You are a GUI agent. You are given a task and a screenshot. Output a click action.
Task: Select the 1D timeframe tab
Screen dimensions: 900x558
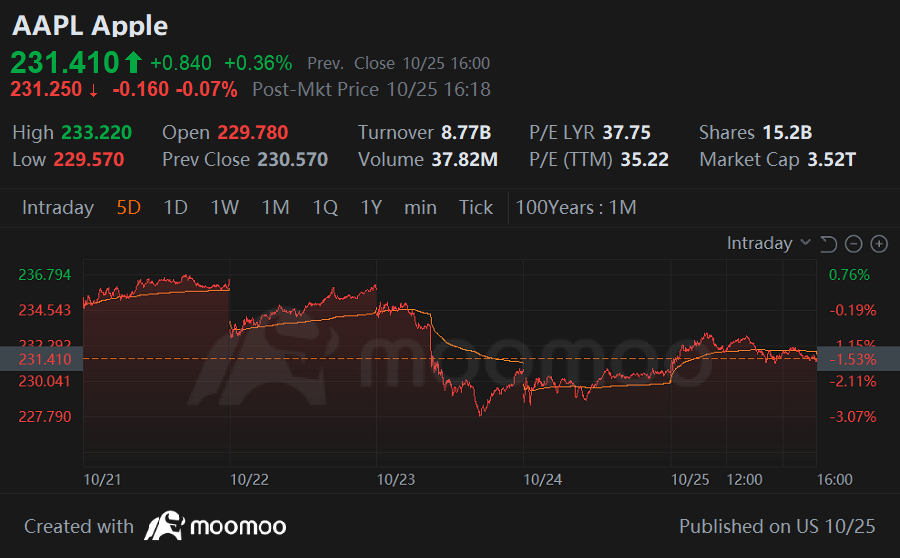click(176, 207)
